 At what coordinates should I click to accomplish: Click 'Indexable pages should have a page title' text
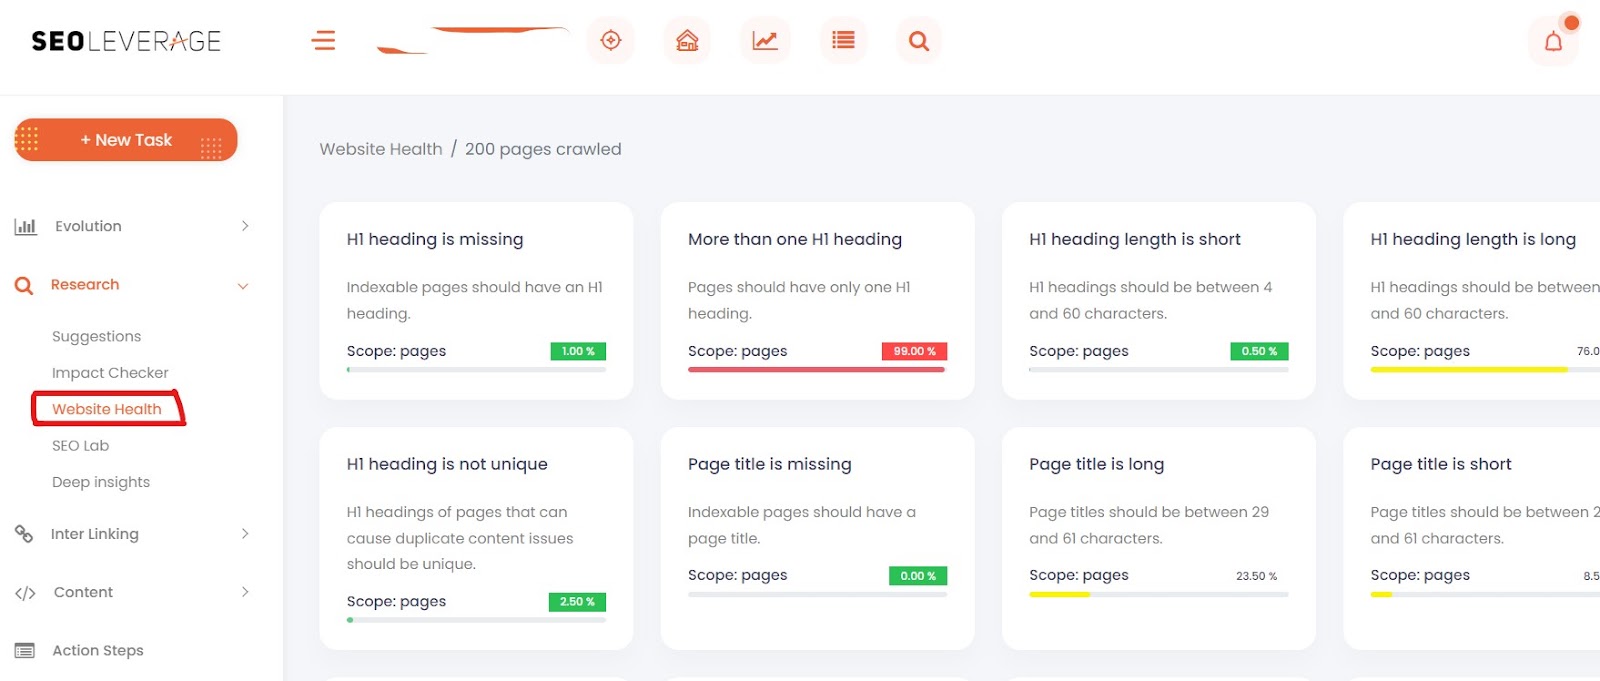(802, 525)
